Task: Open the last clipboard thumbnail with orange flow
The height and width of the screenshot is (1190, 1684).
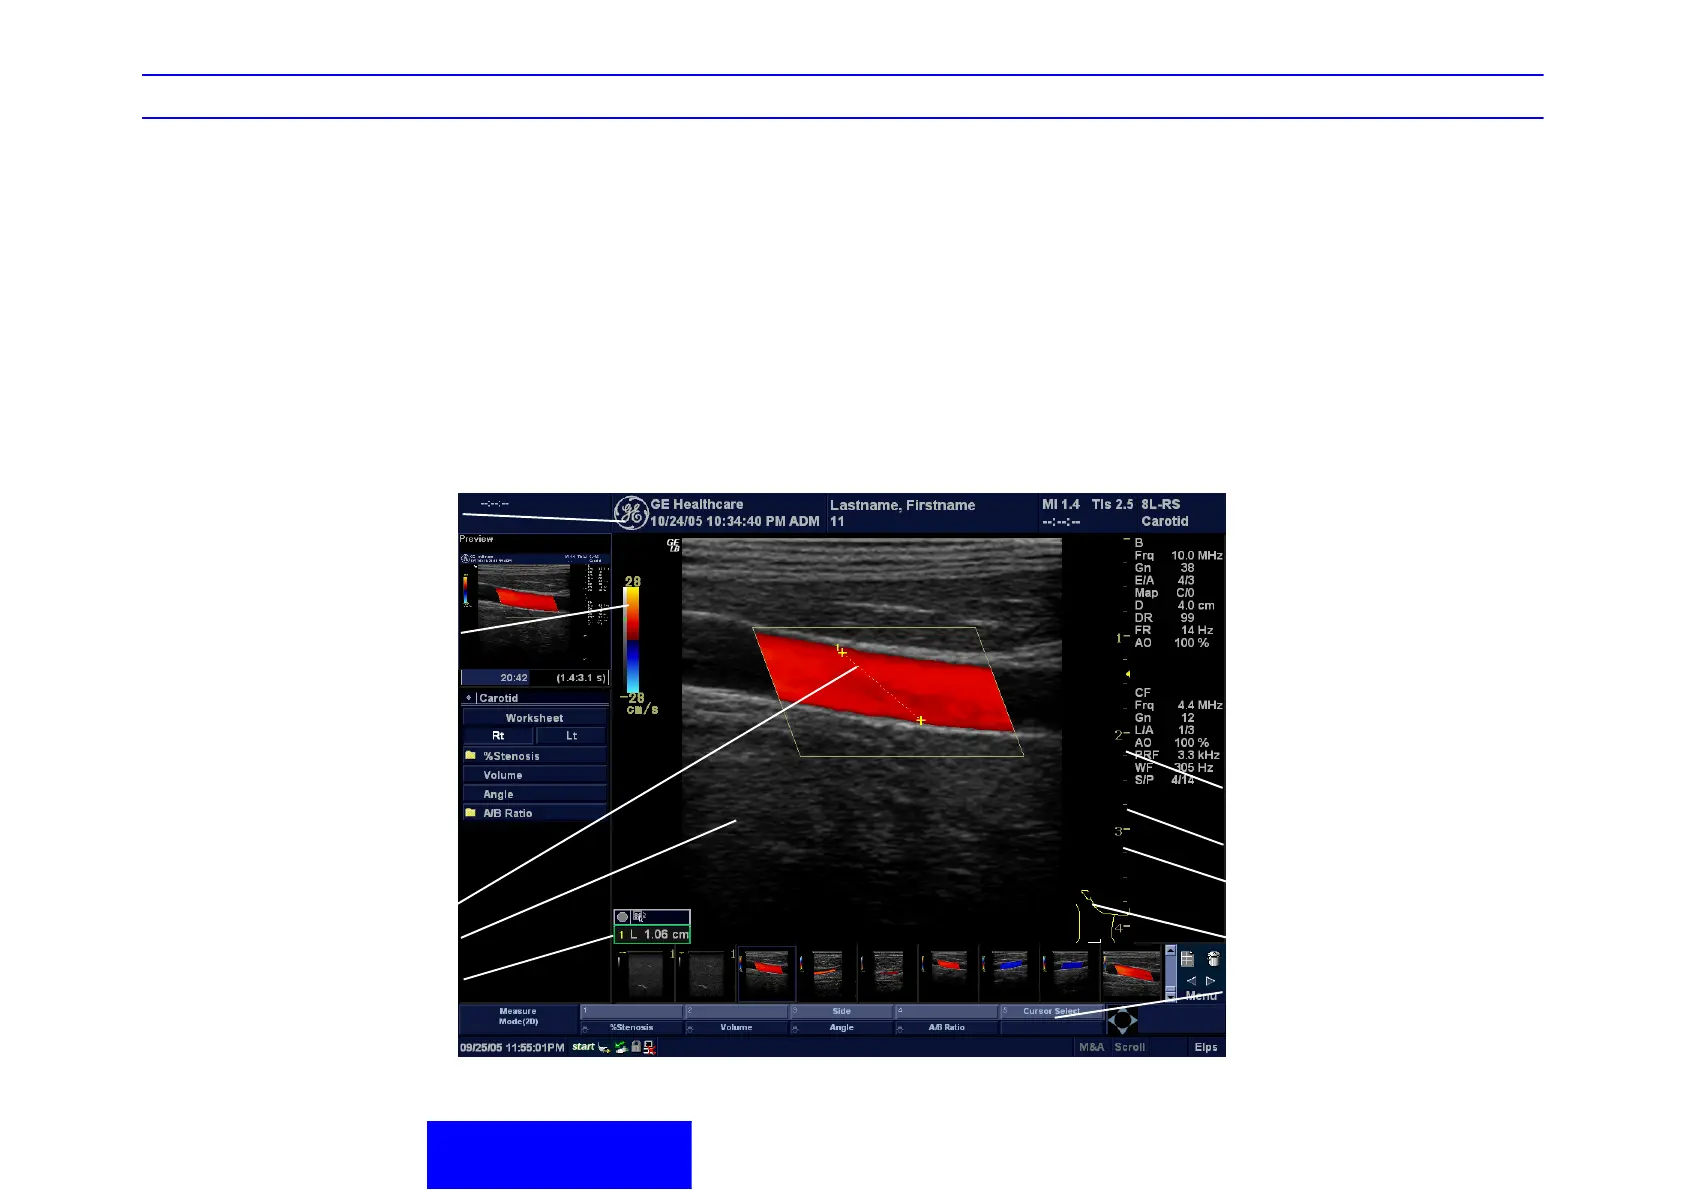Action: [1132, 973]
